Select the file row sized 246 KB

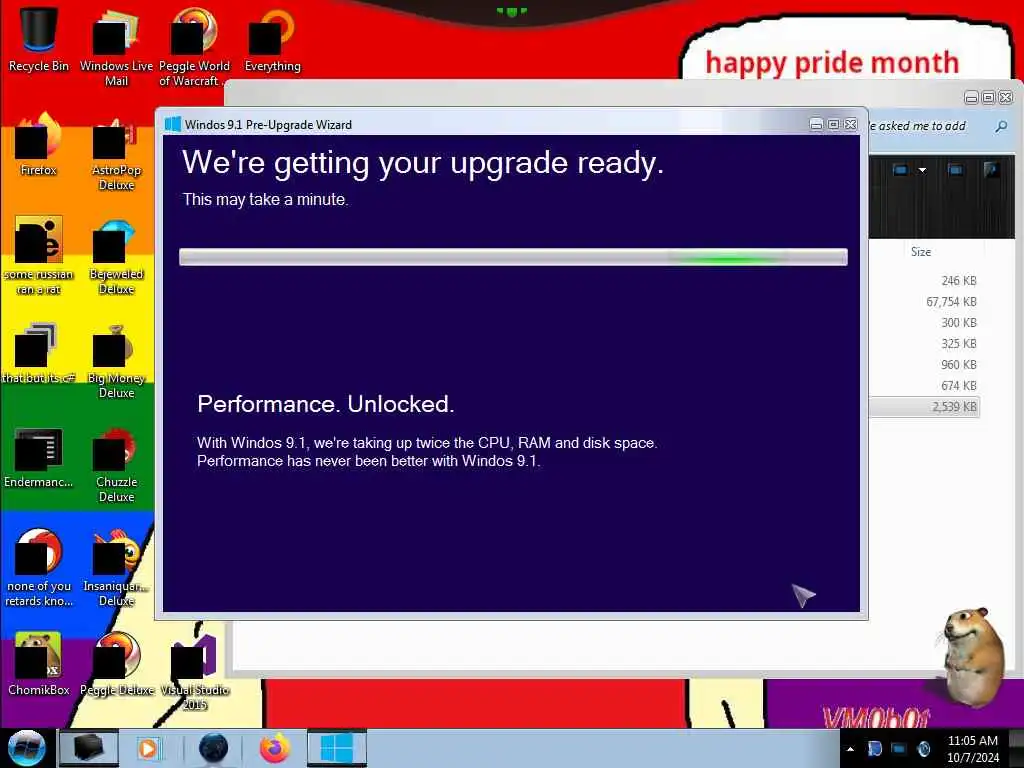click(x=925, y=281)
